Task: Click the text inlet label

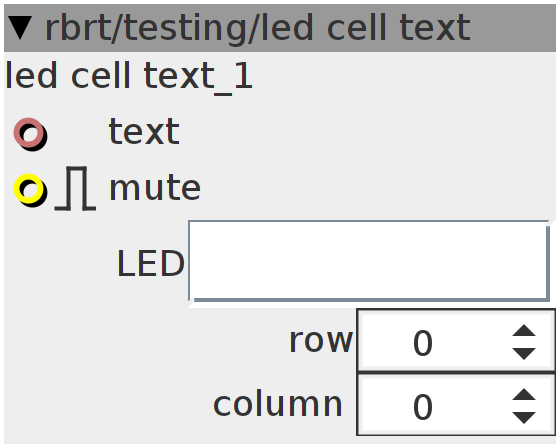Action: tap(144, 132)
